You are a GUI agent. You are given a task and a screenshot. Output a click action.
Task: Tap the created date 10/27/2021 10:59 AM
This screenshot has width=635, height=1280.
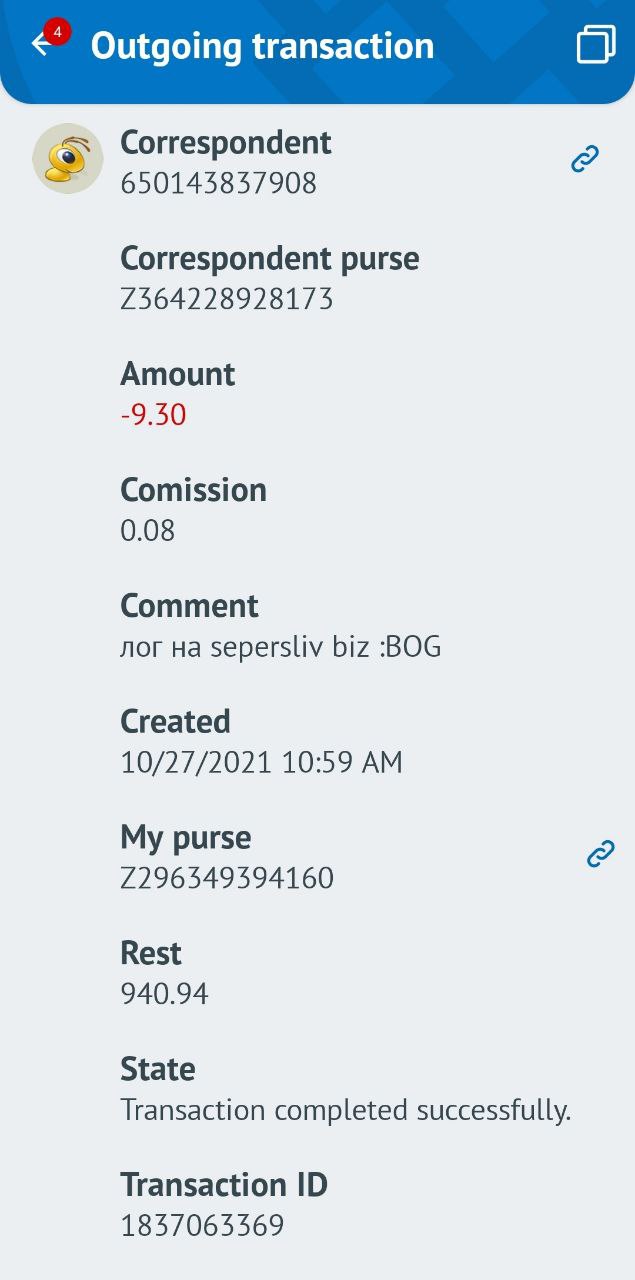click(x=262, y=763)
